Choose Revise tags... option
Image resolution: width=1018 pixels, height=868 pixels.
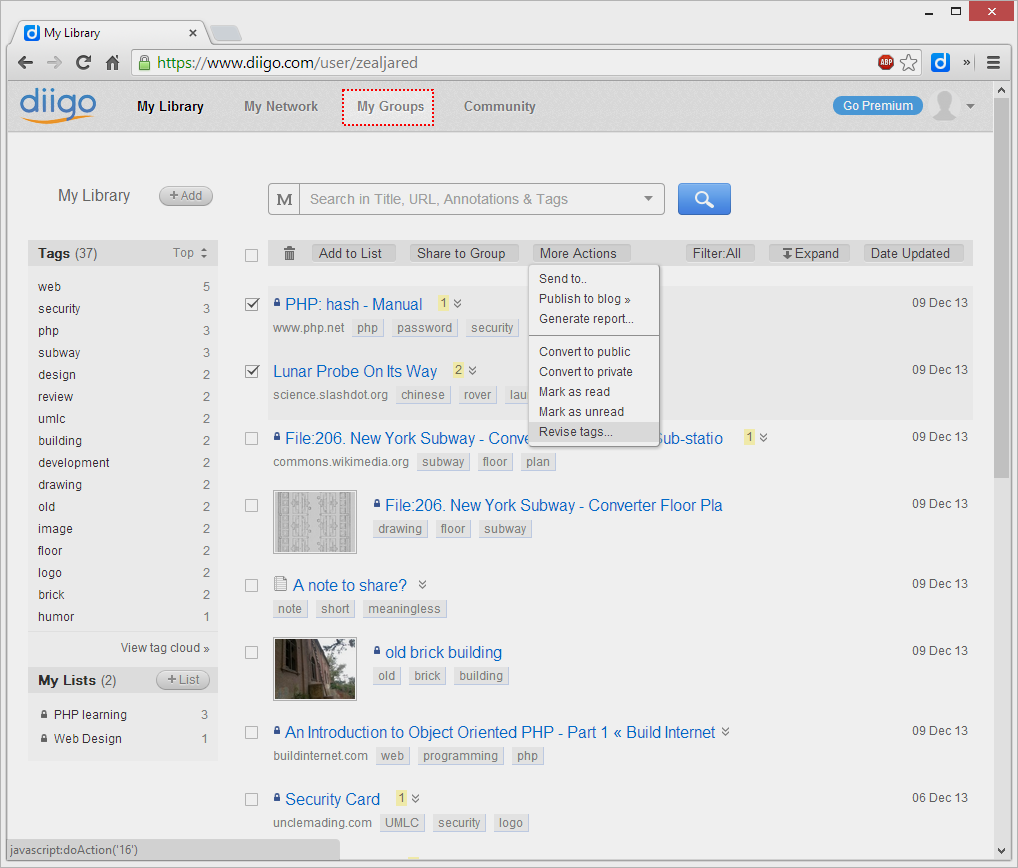(594, 432)
